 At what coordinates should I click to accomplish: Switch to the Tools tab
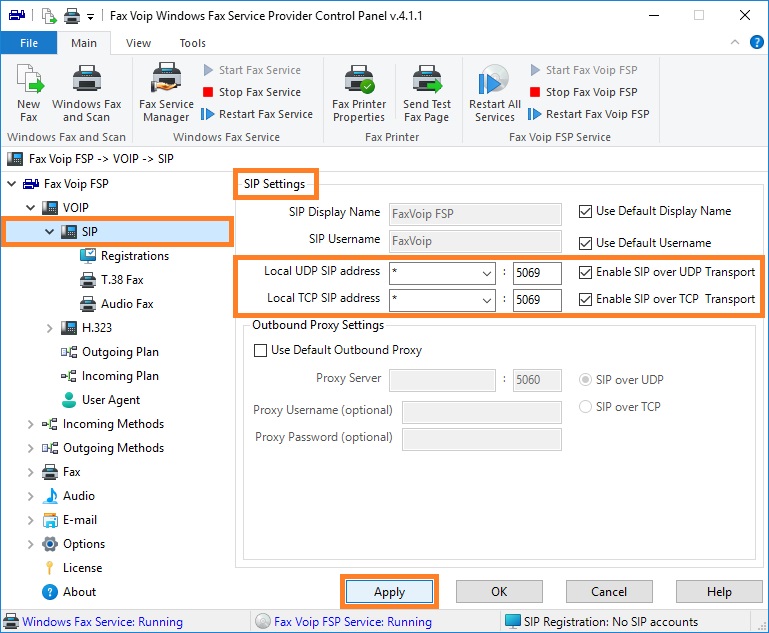(192, 43)
